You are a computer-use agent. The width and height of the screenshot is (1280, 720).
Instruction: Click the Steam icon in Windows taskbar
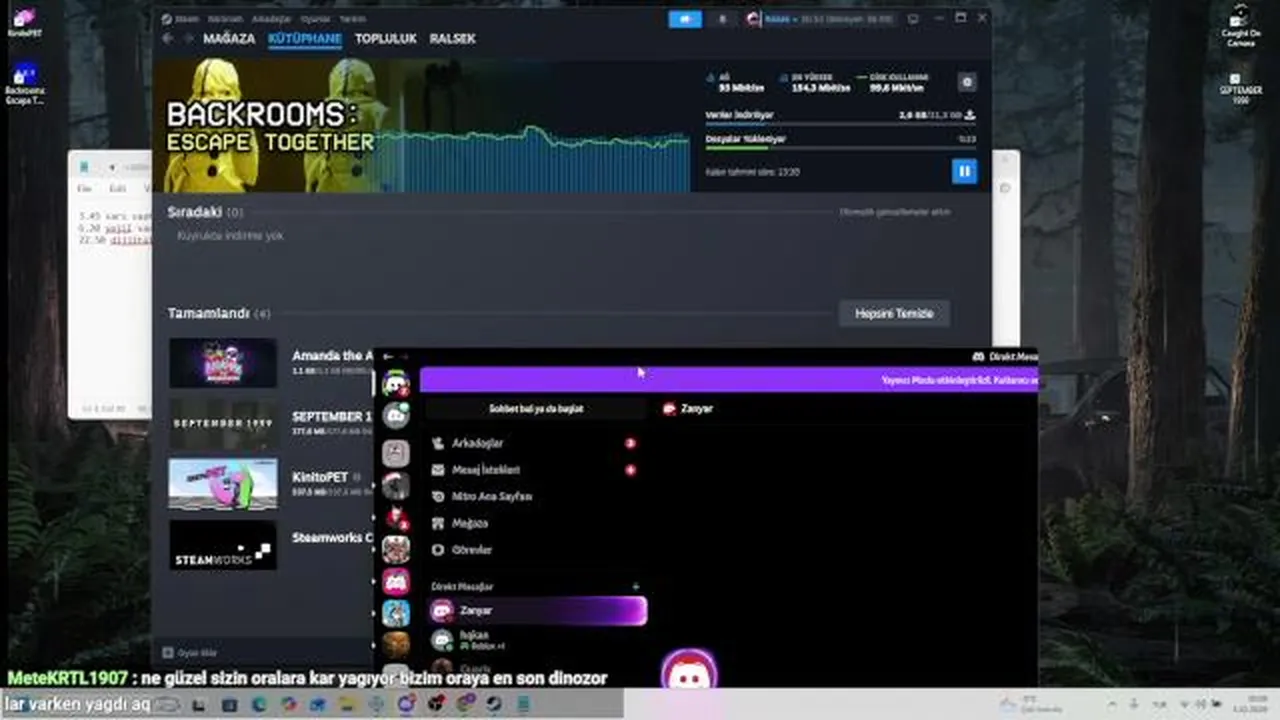(494, 704)
